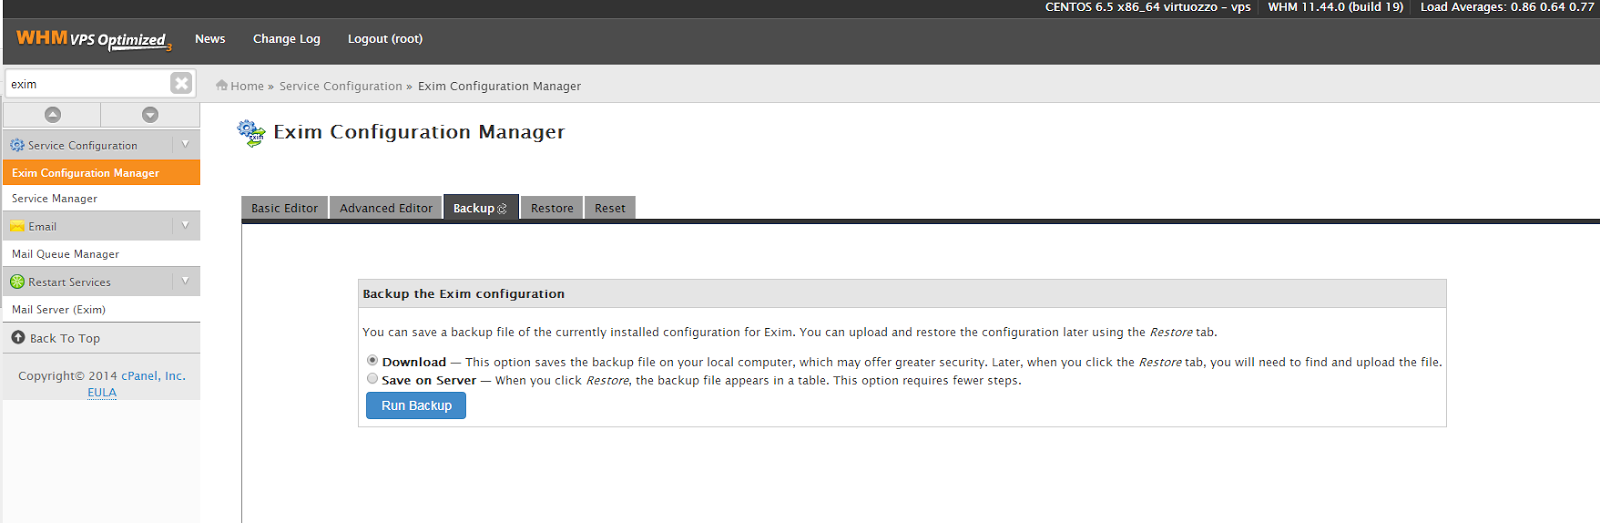Open the News menu item

point(210,39)
